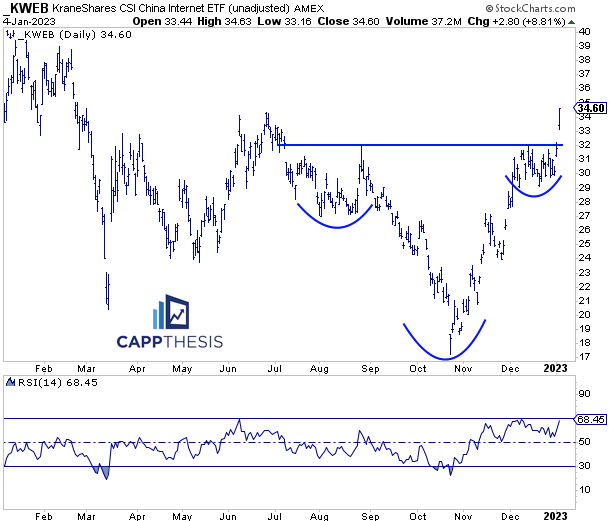The image size is (609, 521).
Task: Click the 4-Jan-2023 date label
Action: [29, 21]
